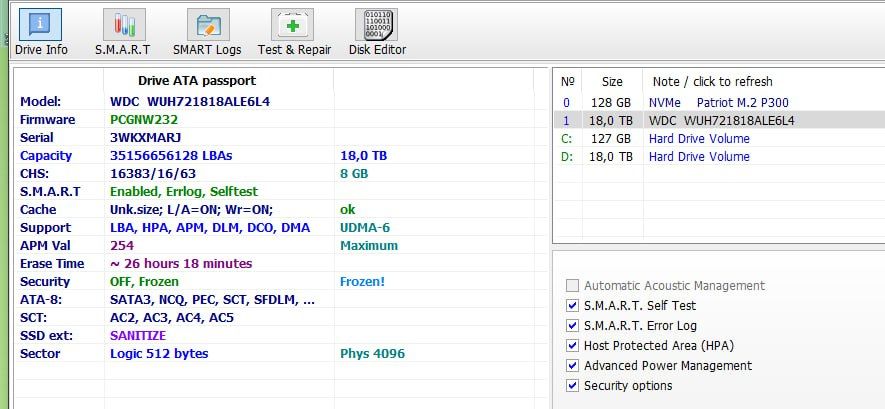
Task: Click 'Enabled, Errlog, Selftest' S.M.A.R.T value
Action: (184, 191)
